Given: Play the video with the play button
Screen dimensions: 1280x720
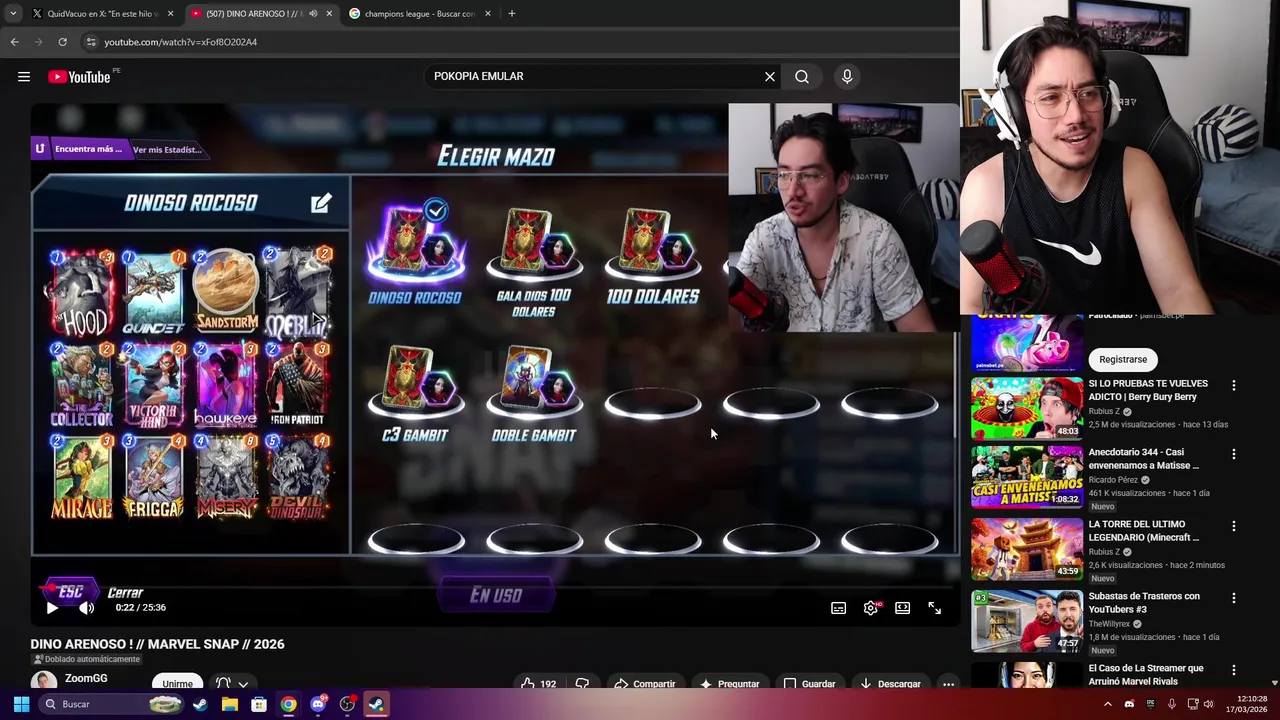Looking at the screenshot, I should pyautogui.click(x=52, y=608).
